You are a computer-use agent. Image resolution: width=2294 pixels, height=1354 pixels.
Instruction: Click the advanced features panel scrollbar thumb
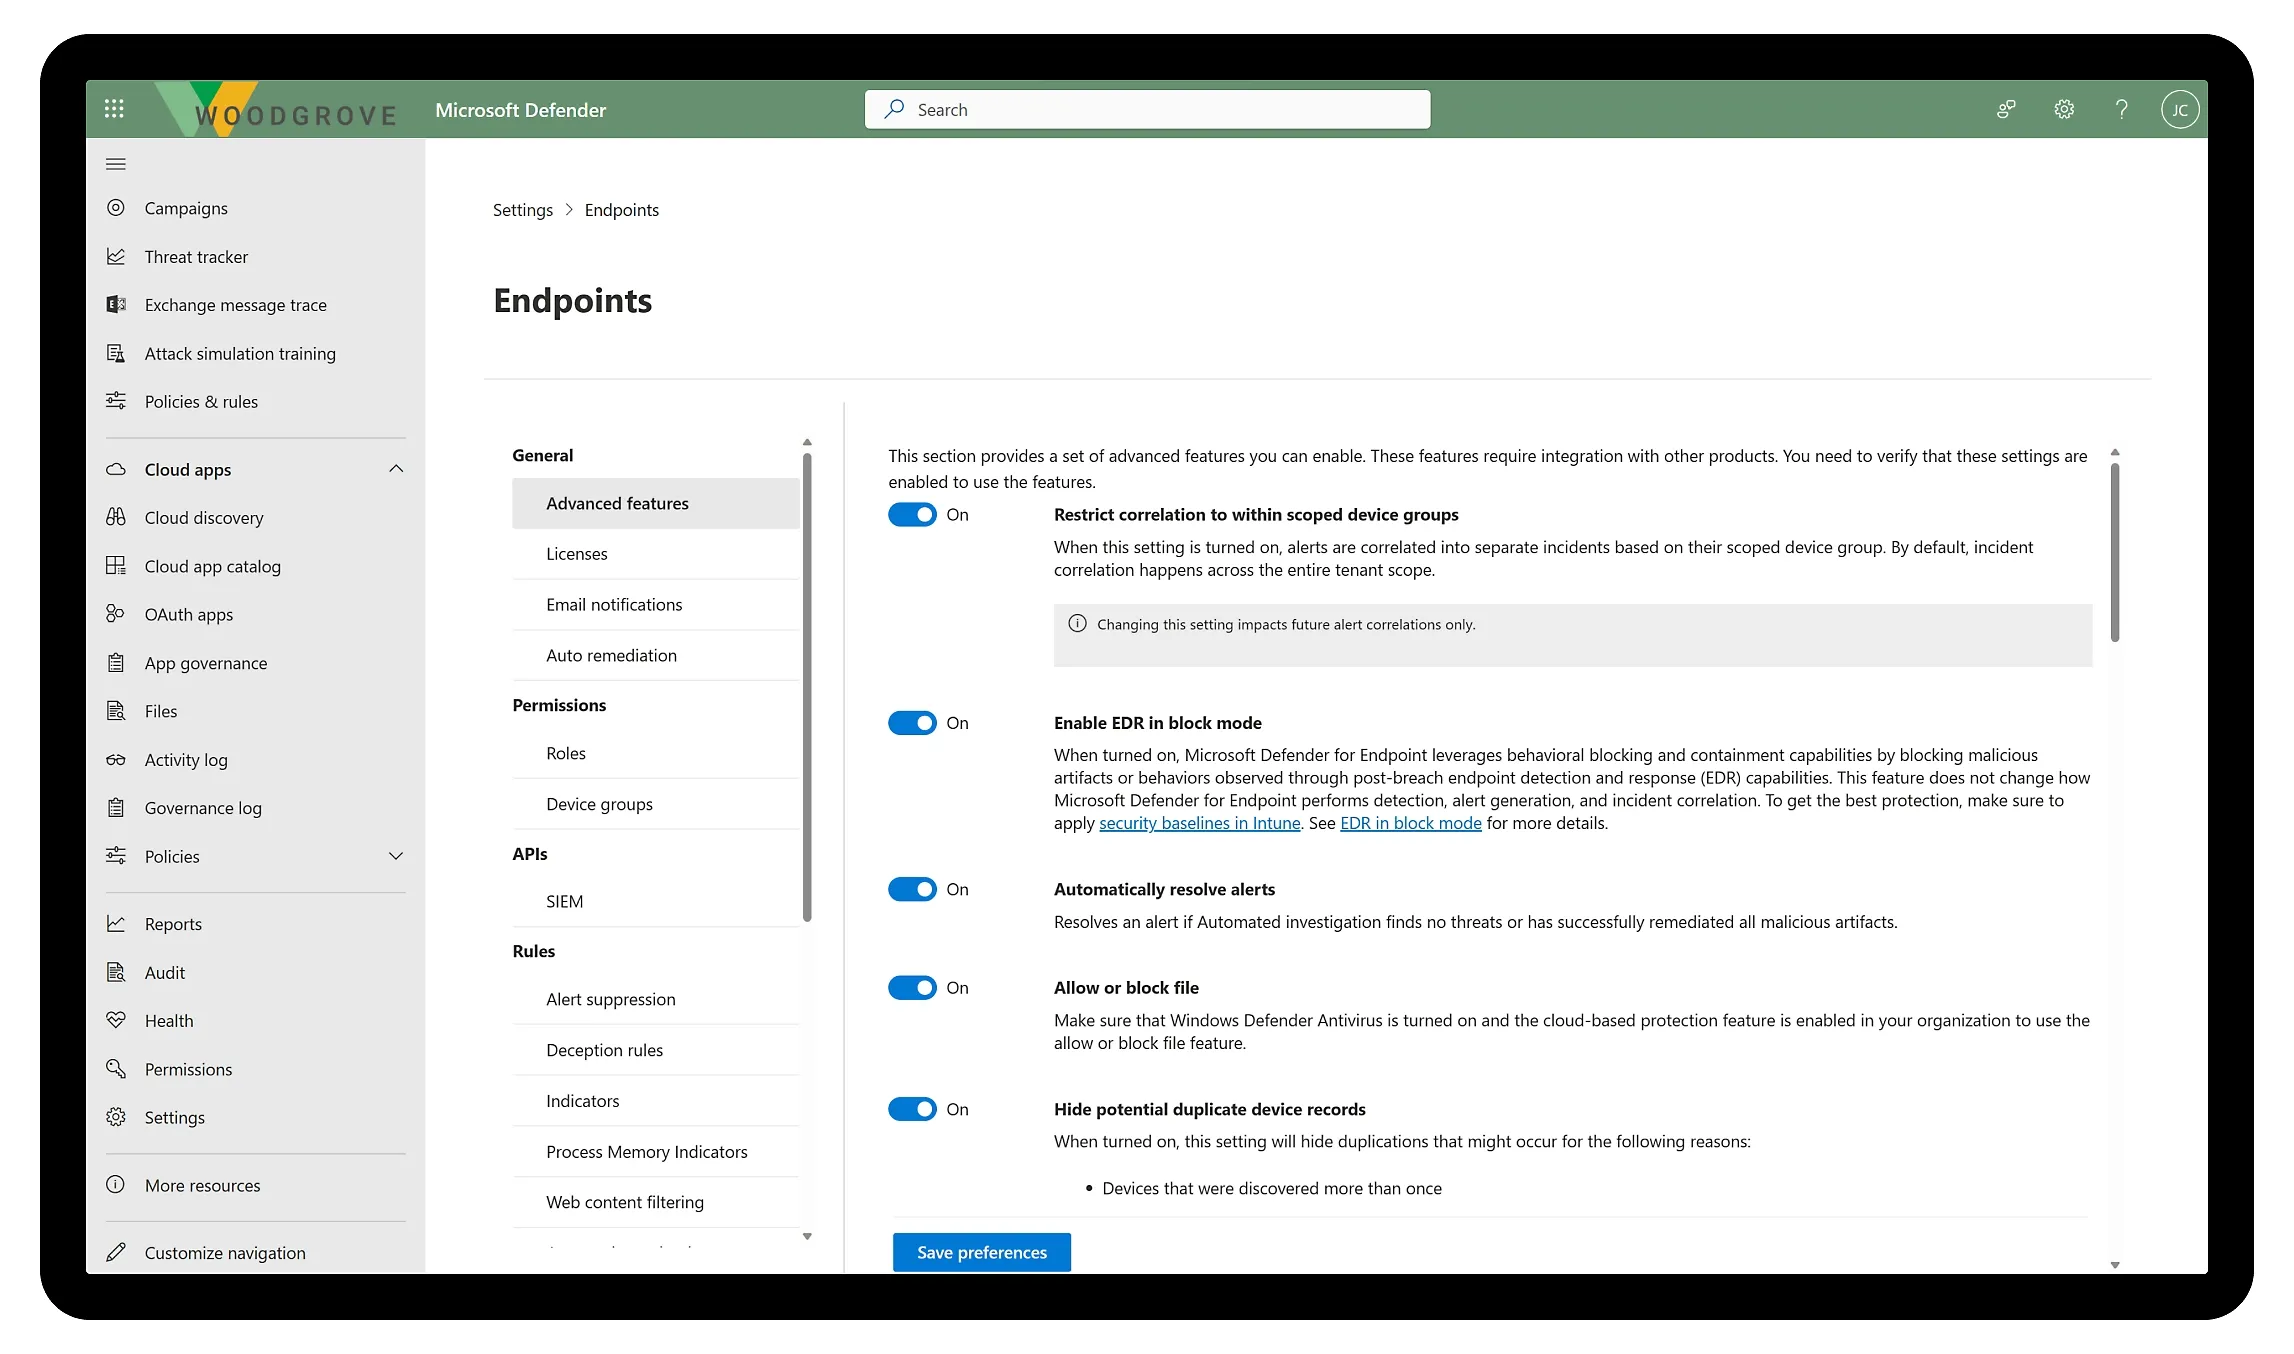pos(2115,550)
